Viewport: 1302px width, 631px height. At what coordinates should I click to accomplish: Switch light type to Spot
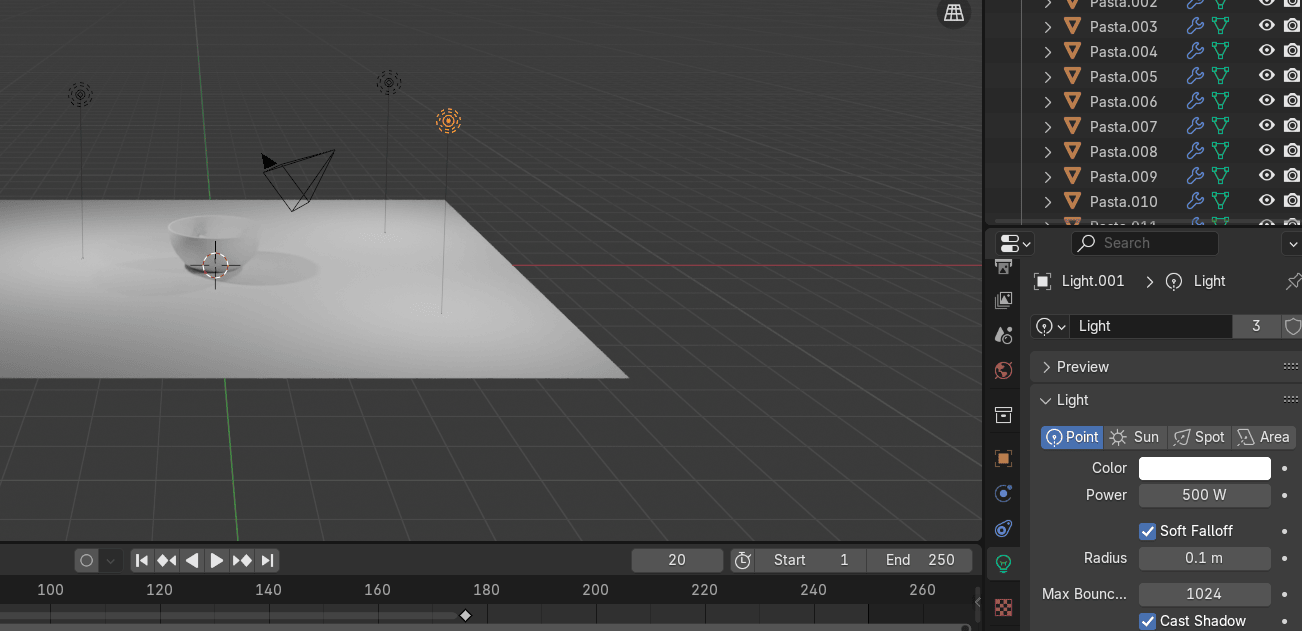(x=1199, y=437)
